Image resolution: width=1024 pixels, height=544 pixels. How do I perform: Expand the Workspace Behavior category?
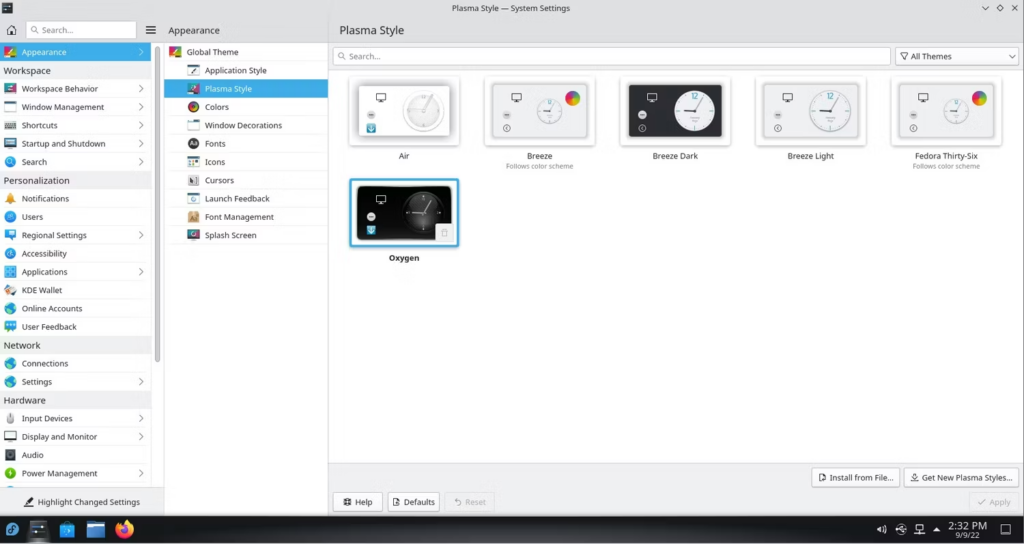pyautogui.click(x=141, y=89)
